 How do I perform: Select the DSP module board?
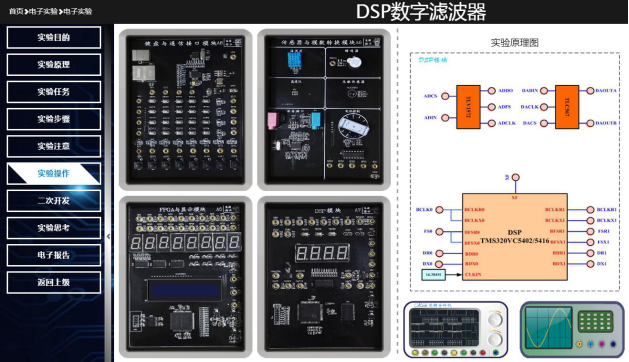click(324, 277)
